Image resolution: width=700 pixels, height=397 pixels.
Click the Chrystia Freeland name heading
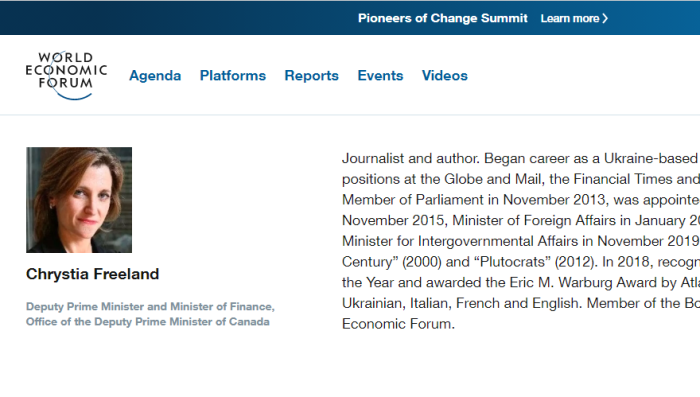[92, 274]
